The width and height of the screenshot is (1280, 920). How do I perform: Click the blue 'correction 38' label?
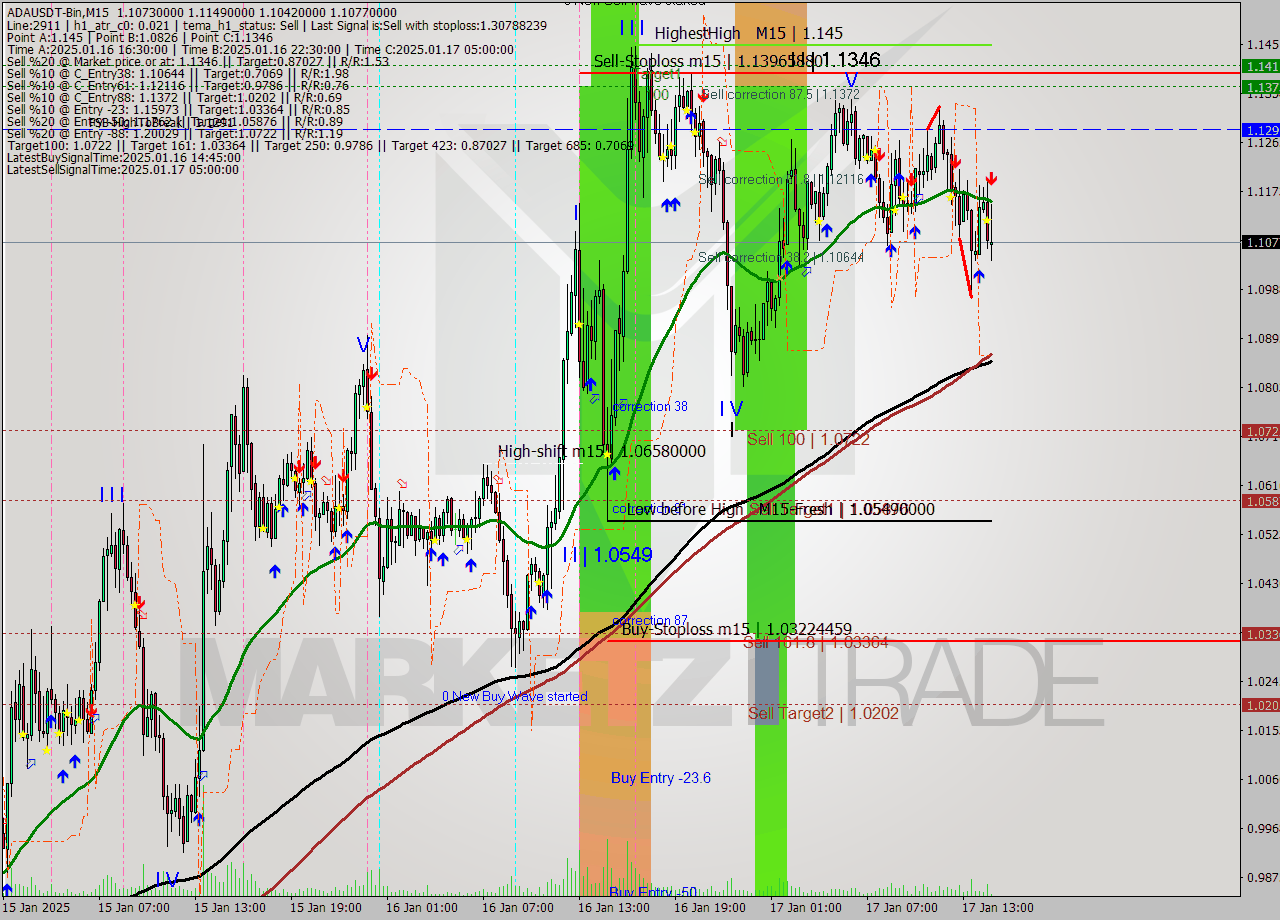(650, 406)
